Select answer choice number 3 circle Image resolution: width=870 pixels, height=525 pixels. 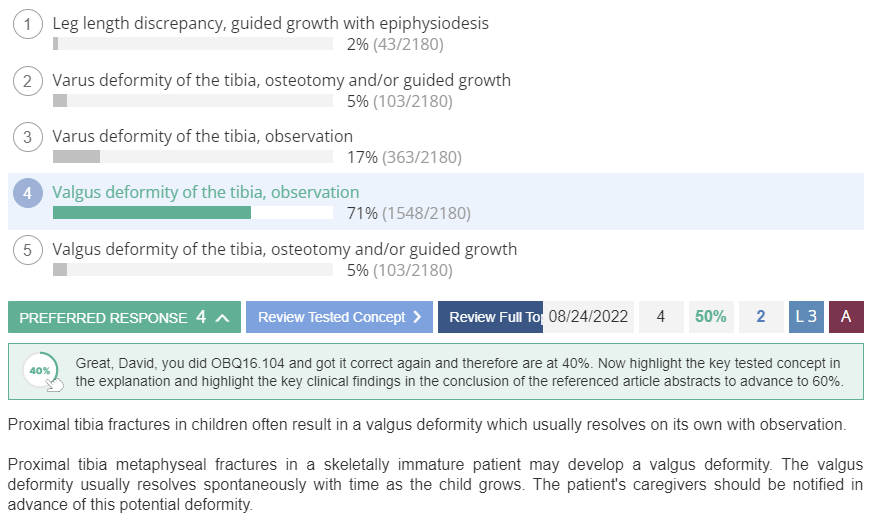tap(28, 137)
